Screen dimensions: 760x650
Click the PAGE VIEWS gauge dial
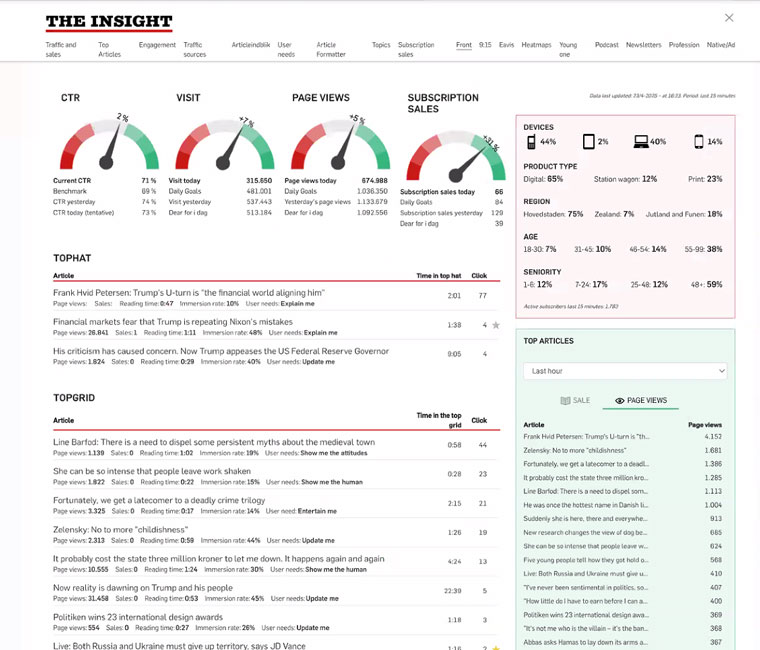tap(340, 142)
